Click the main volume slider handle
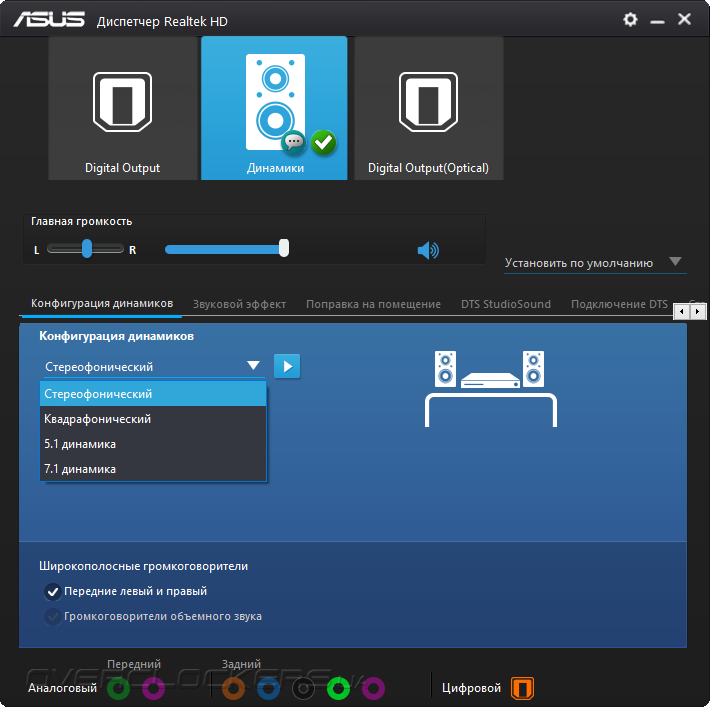 (x=284, y=248)
